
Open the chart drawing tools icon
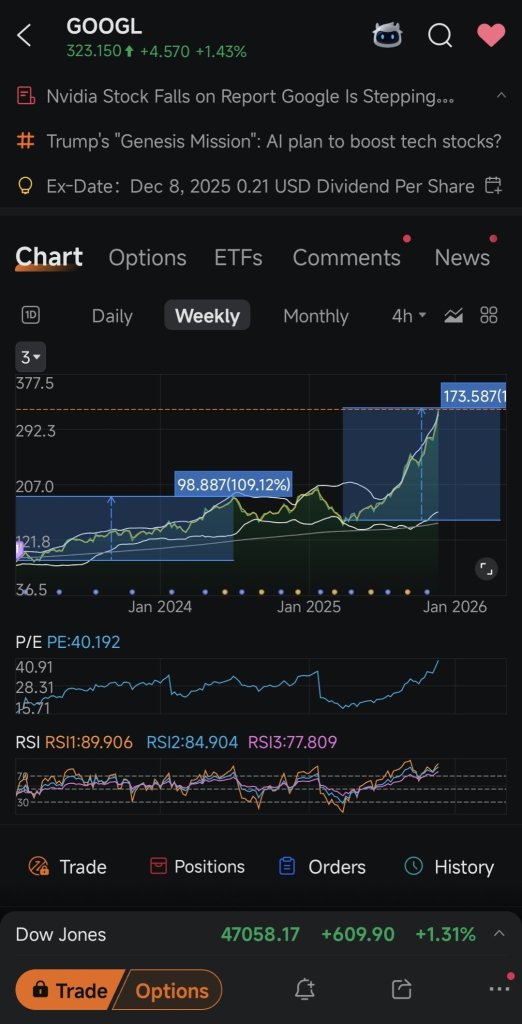(x=453, y=316)
